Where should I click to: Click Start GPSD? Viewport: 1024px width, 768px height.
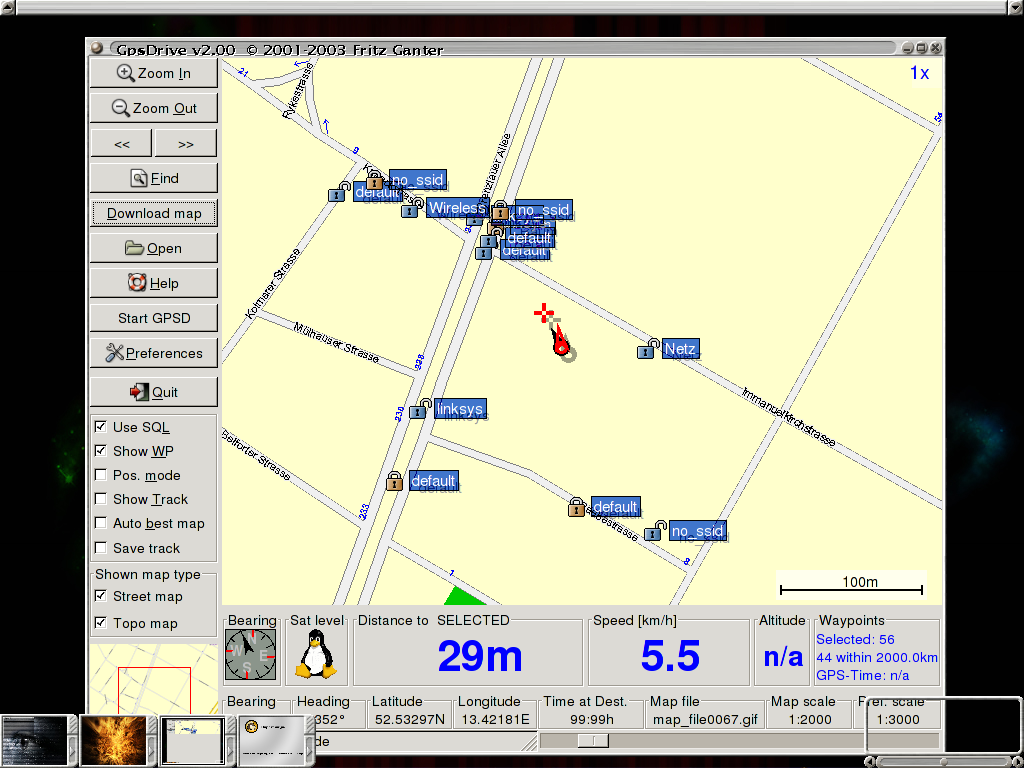(153, 318)
